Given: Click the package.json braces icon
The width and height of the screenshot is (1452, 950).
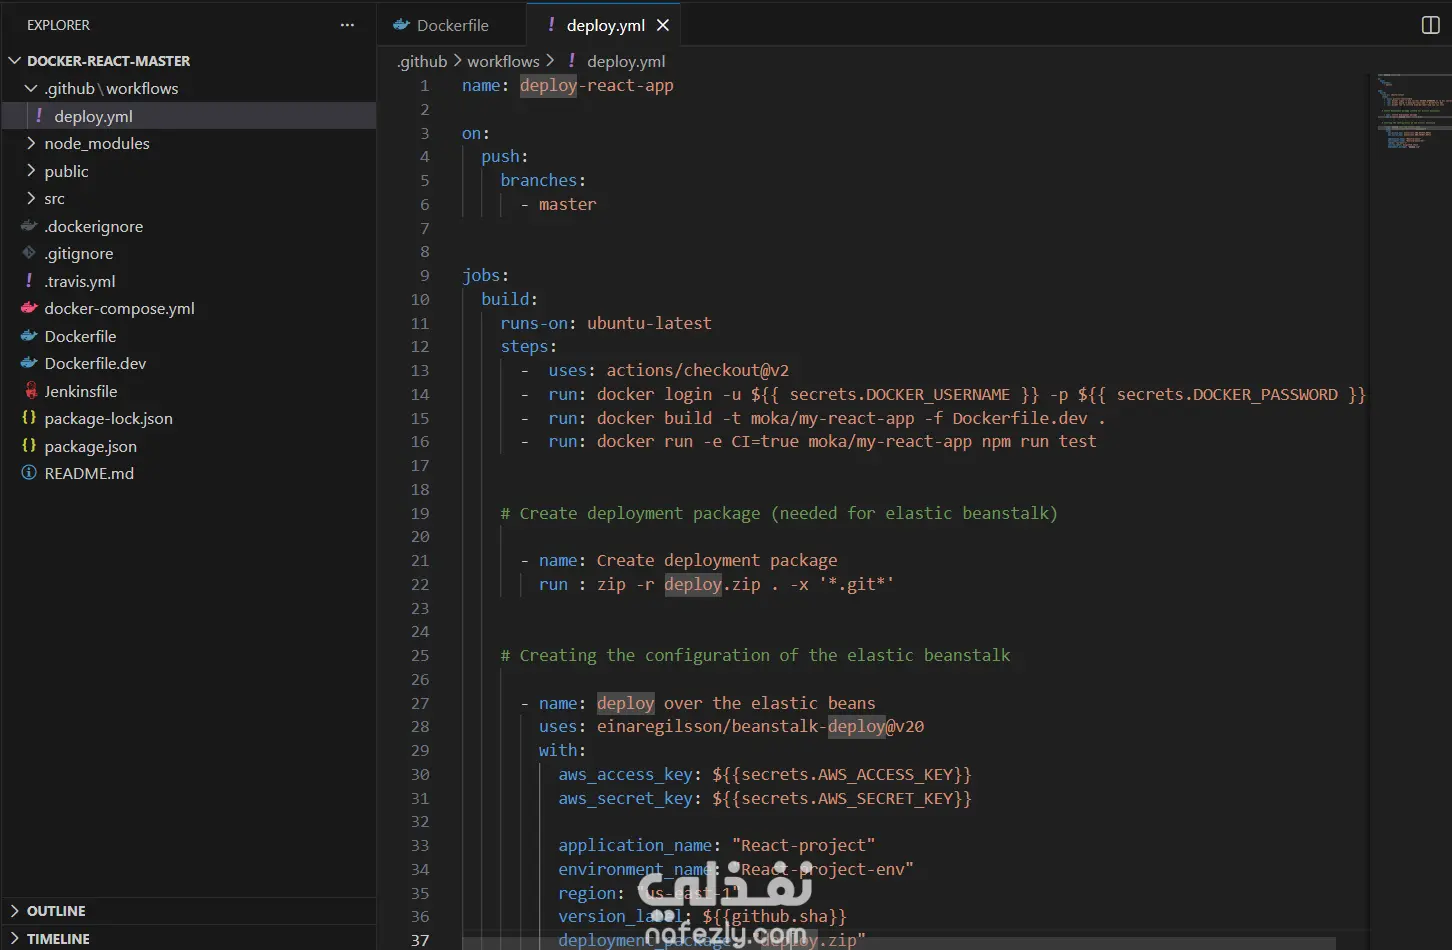Looking at the screenshot, I should (29, 446).
